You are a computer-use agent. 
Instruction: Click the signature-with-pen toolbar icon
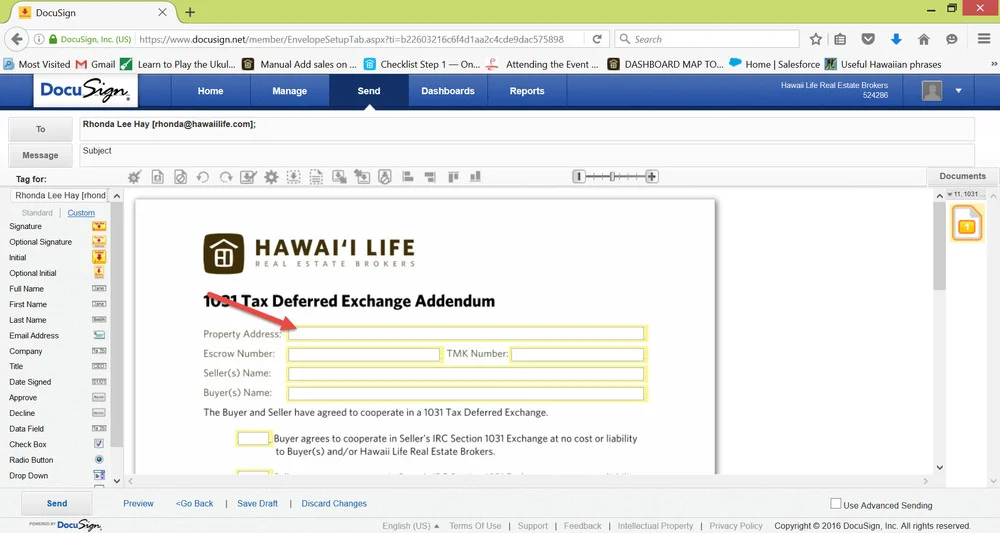pyautogui.click(x=248, y=177)
